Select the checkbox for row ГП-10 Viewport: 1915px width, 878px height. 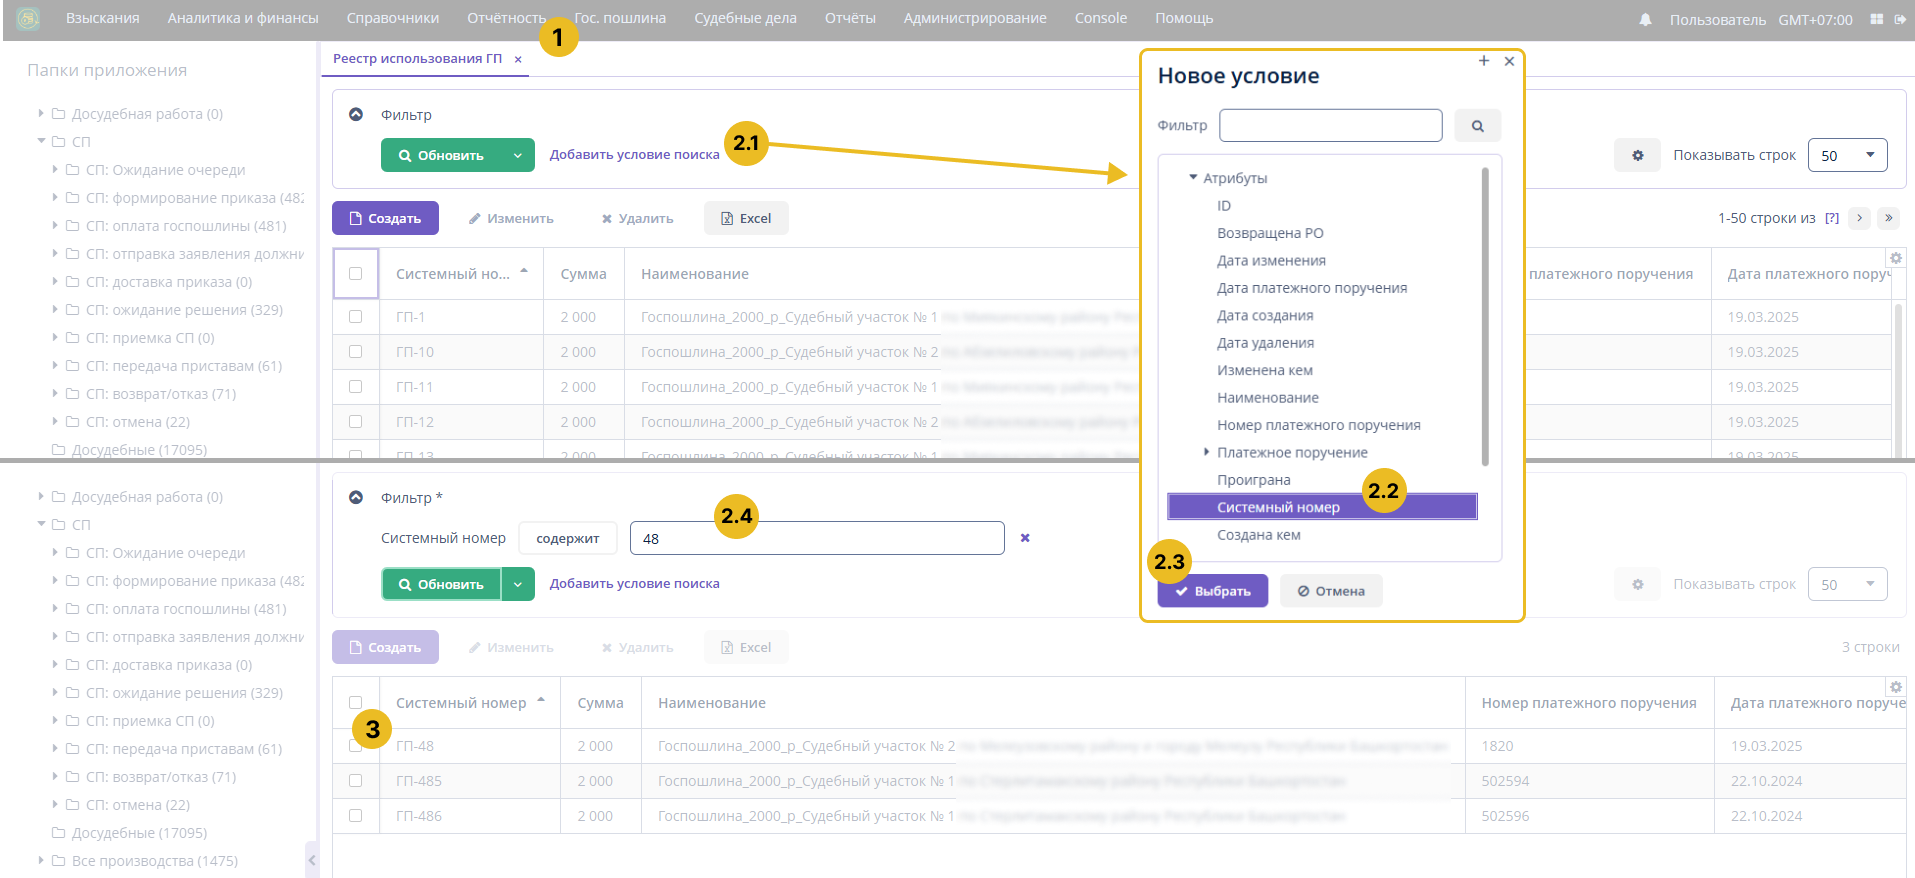point(355,352)
